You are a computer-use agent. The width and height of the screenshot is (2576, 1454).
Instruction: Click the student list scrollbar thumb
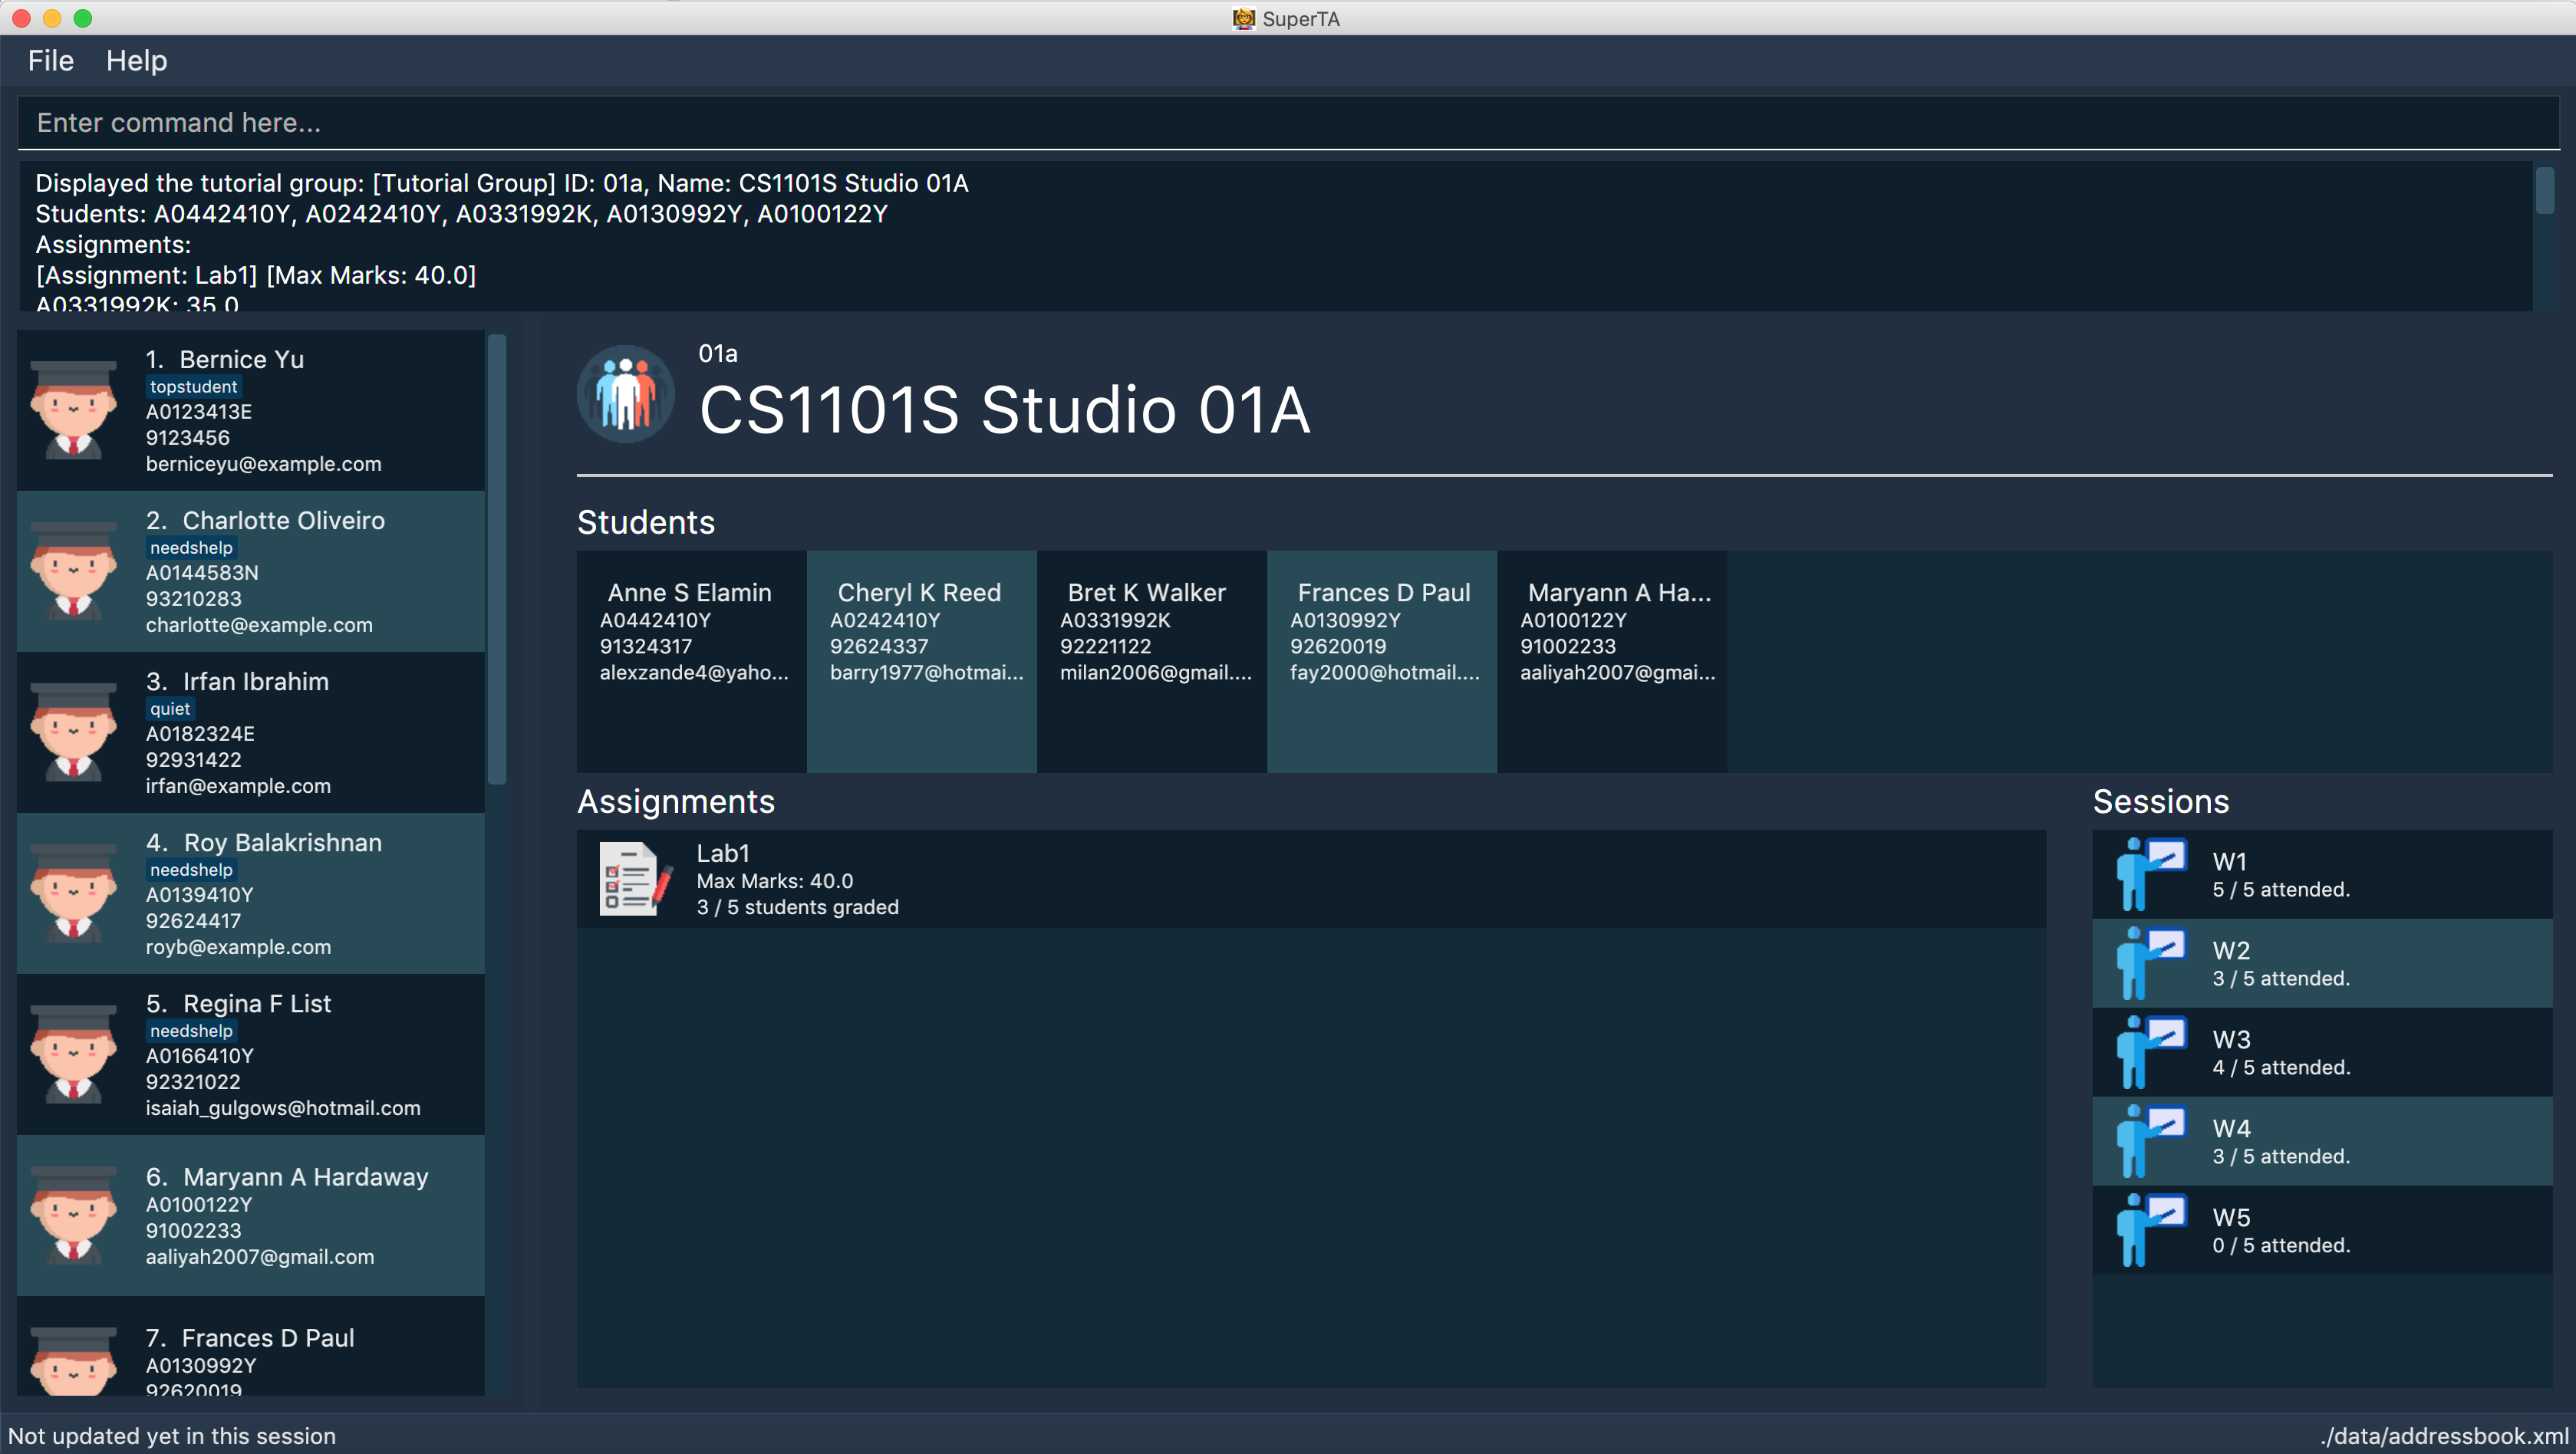point(497,560)
